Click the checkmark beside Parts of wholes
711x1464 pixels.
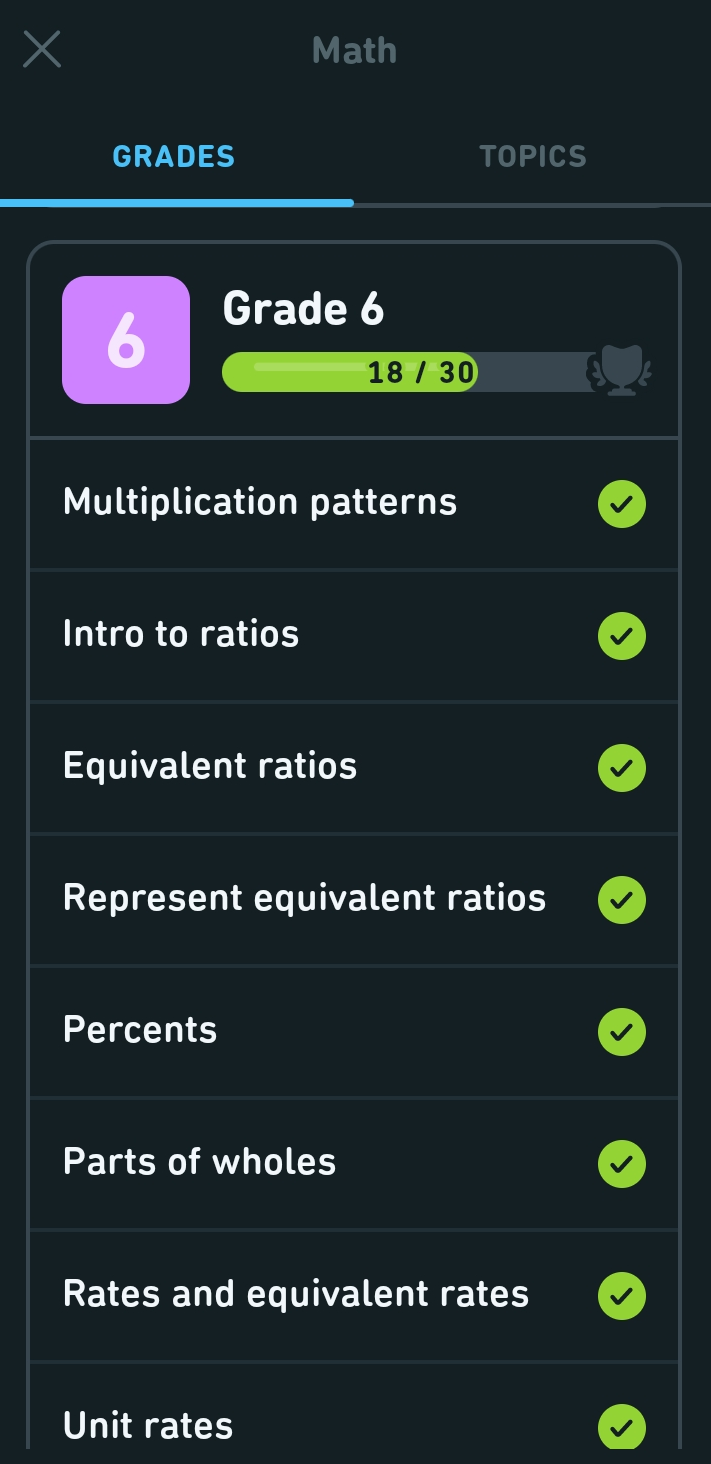pos(621,1163)
